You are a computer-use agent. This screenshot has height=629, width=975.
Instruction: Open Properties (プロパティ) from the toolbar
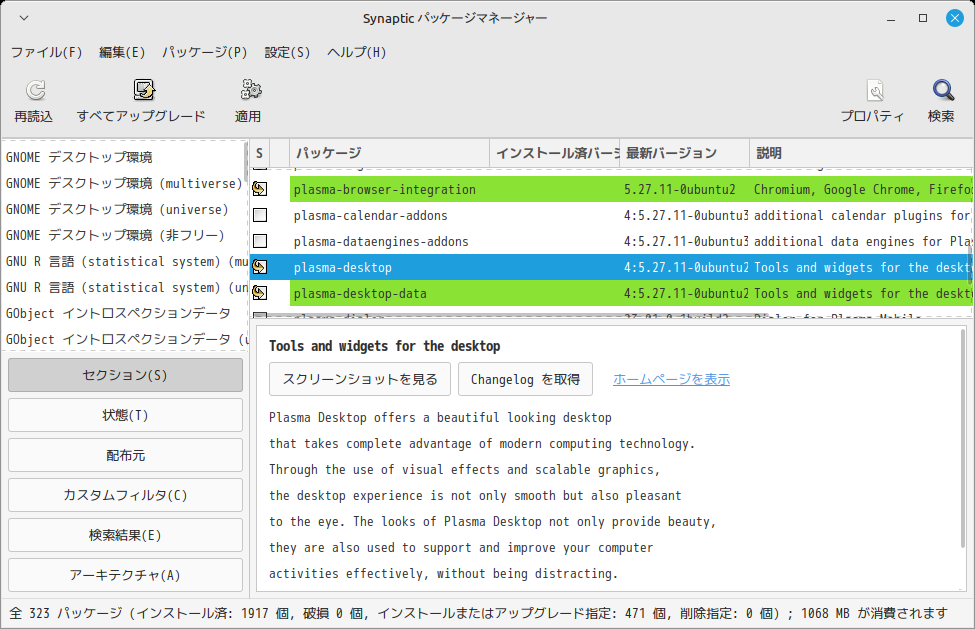click(x=872, y=92)
